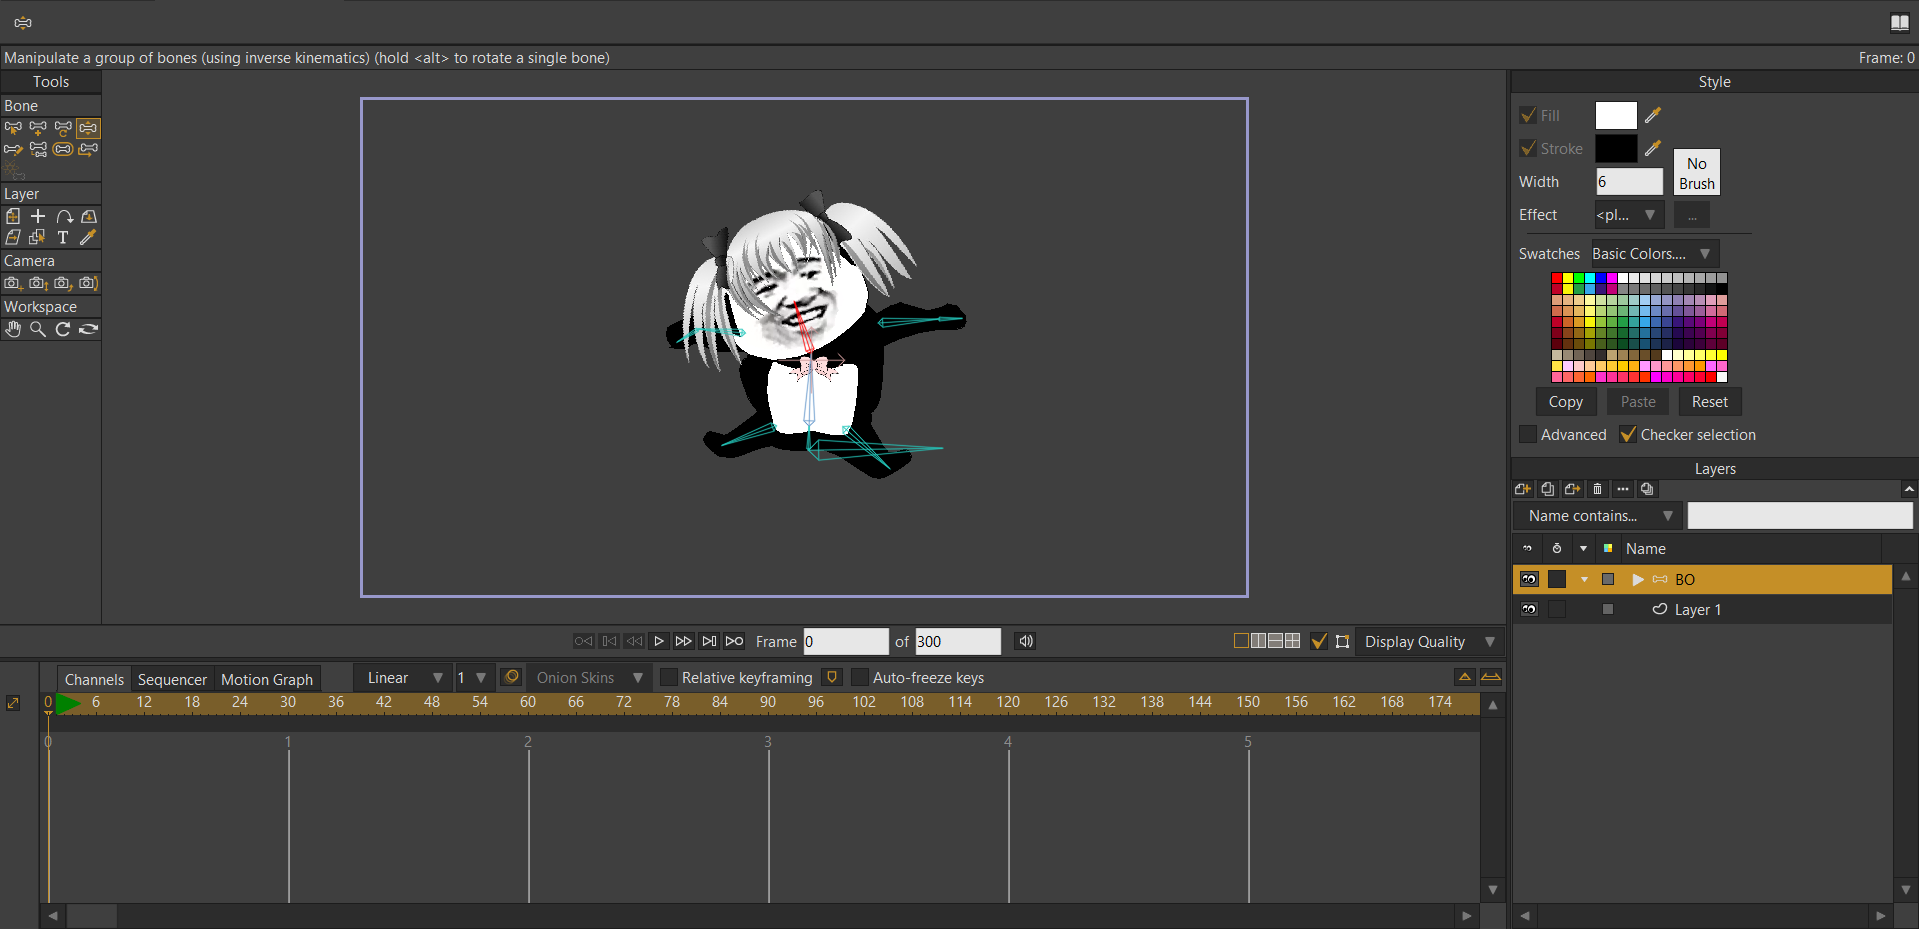Click the new layer icon in Layers panel

1522,489
